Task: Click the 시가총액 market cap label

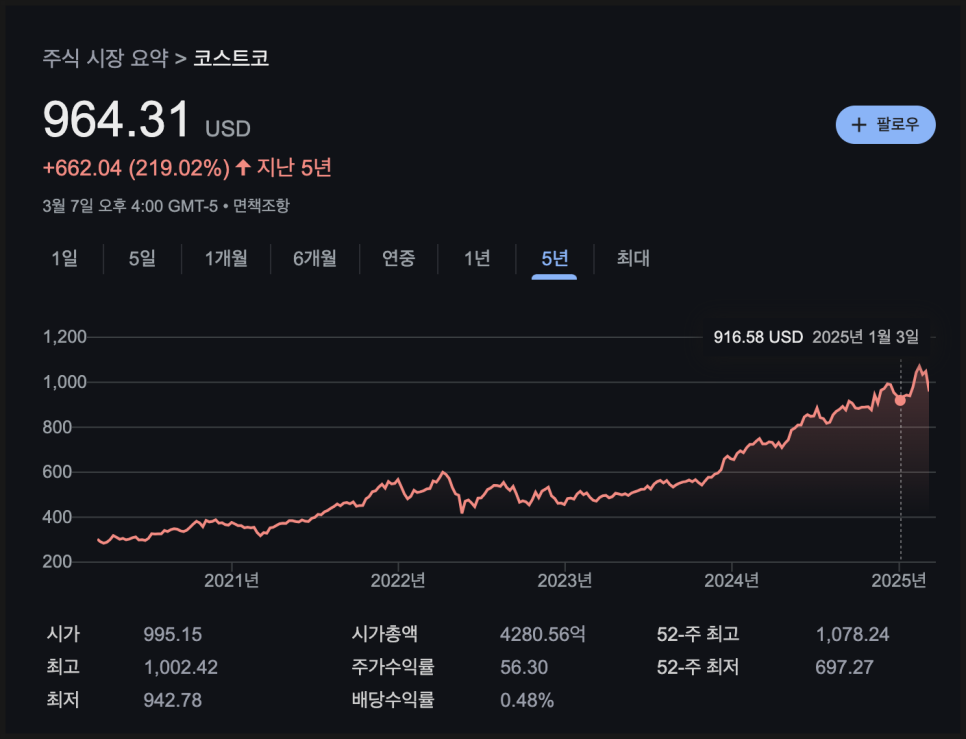Action: coord(384,634)
